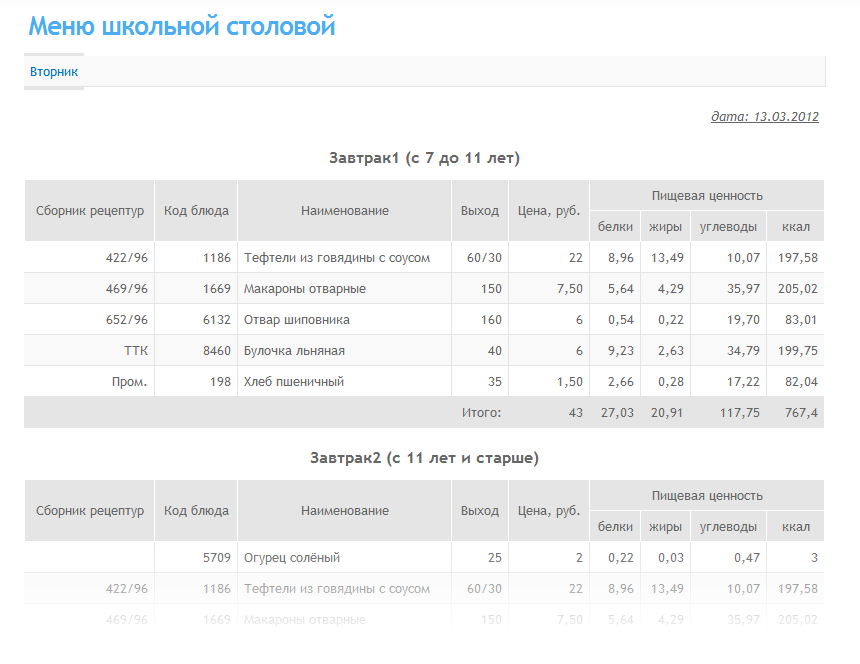The height and width of the screenshot is (664, 860).
Task: Click the date link 13.03.2012
Action: point(764,117)
